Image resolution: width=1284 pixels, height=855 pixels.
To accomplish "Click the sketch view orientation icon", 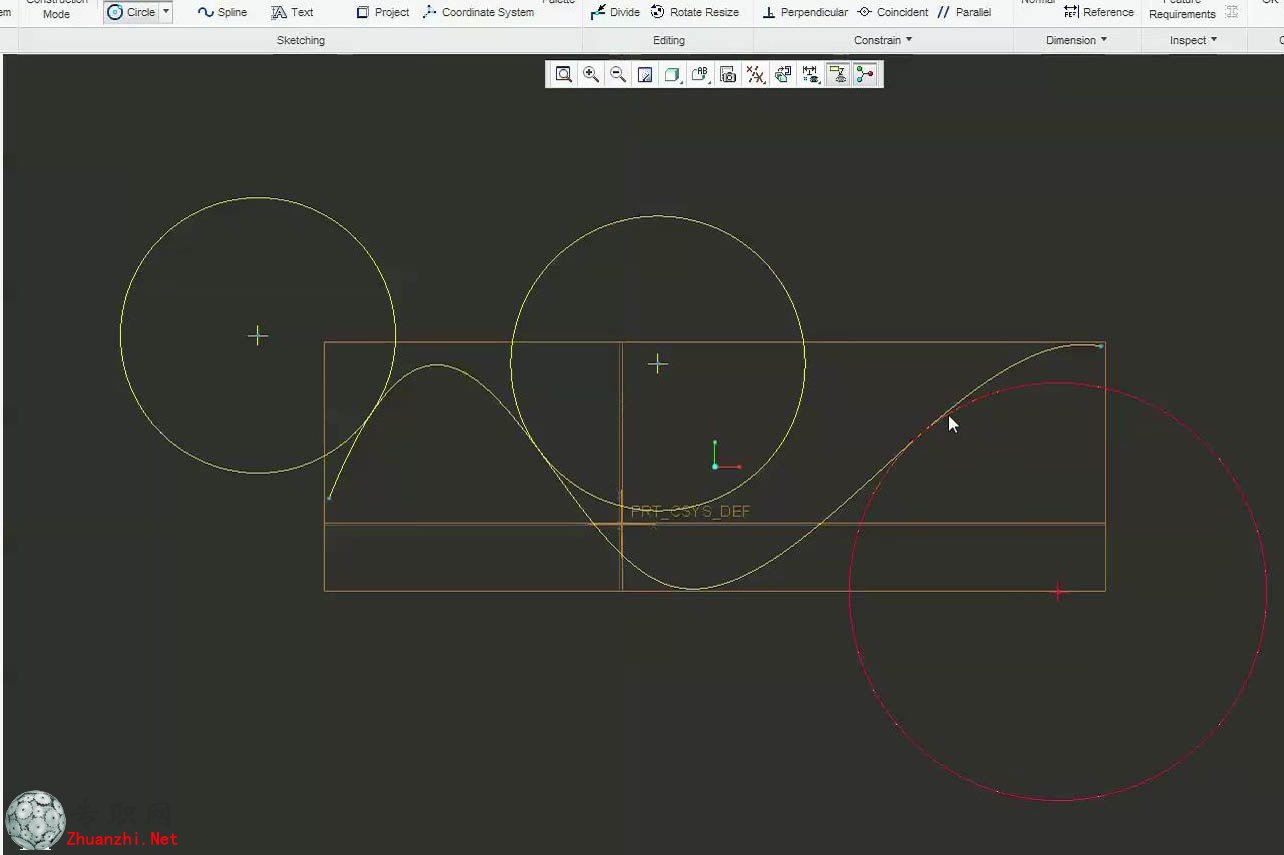I will coord(783,74).
